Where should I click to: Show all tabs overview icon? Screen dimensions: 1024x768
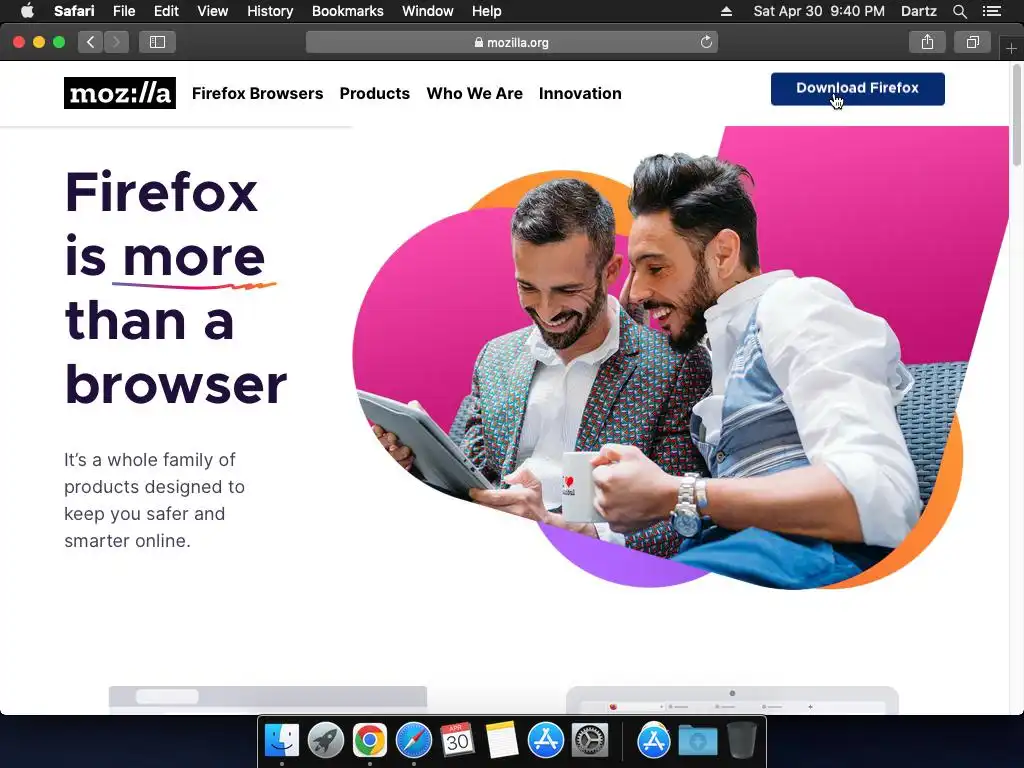(x=972, y=42)
